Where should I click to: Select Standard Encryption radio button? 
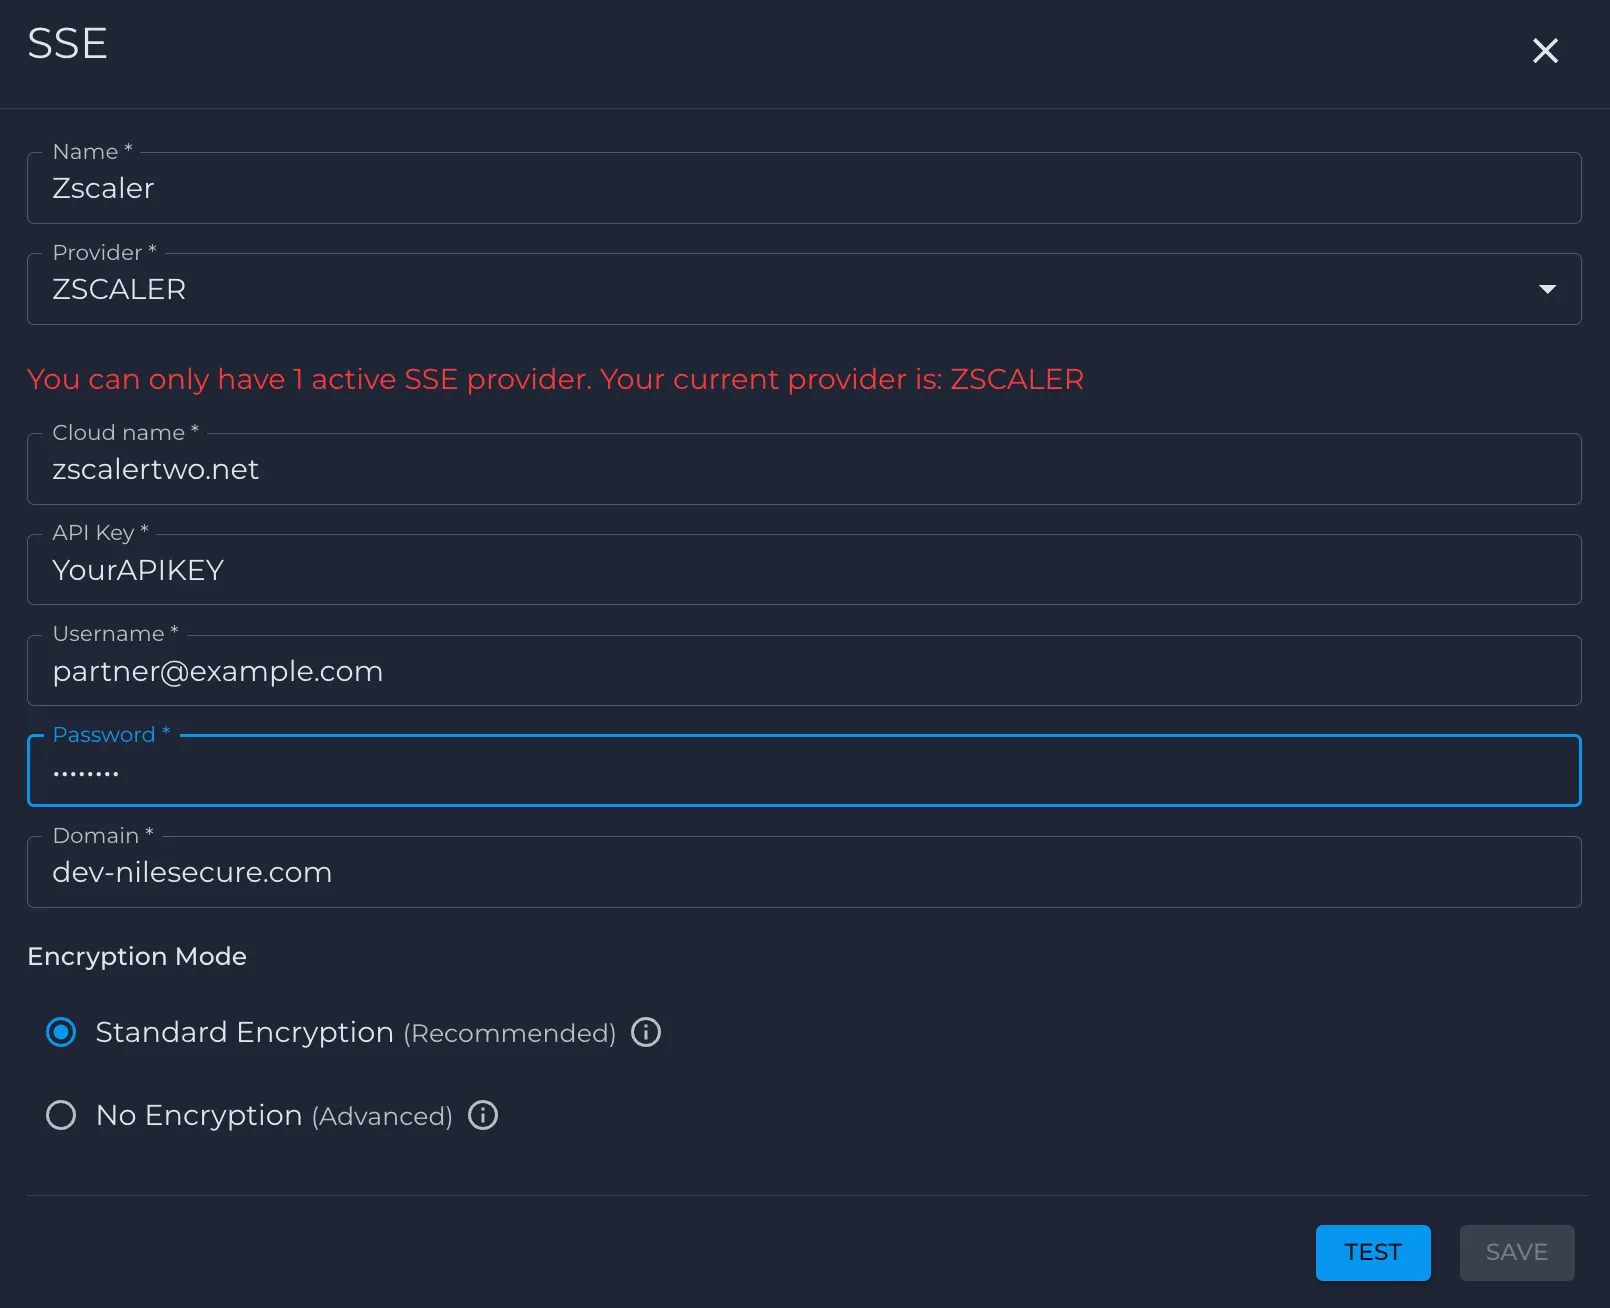pyautogui.click(x=61, y=1032)
